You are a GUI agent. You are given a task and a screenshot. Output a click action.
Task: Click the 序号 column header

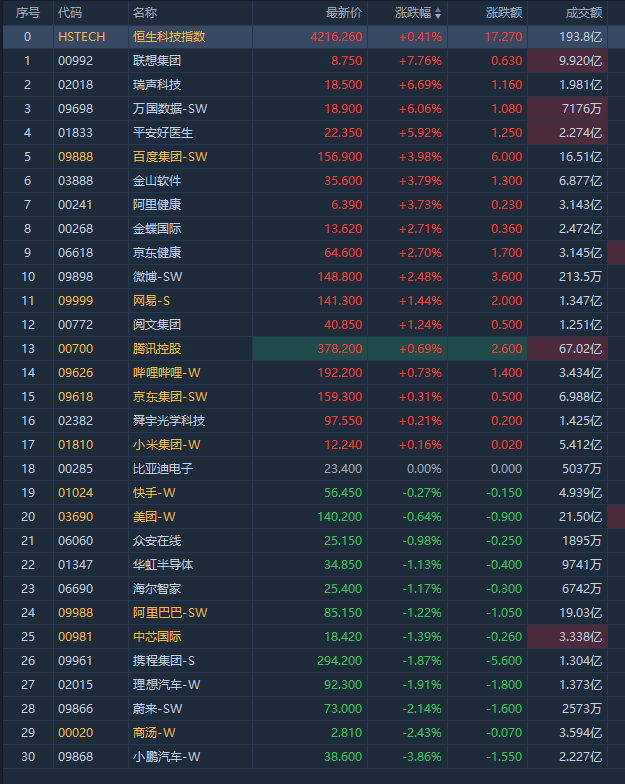coord(27,13)
